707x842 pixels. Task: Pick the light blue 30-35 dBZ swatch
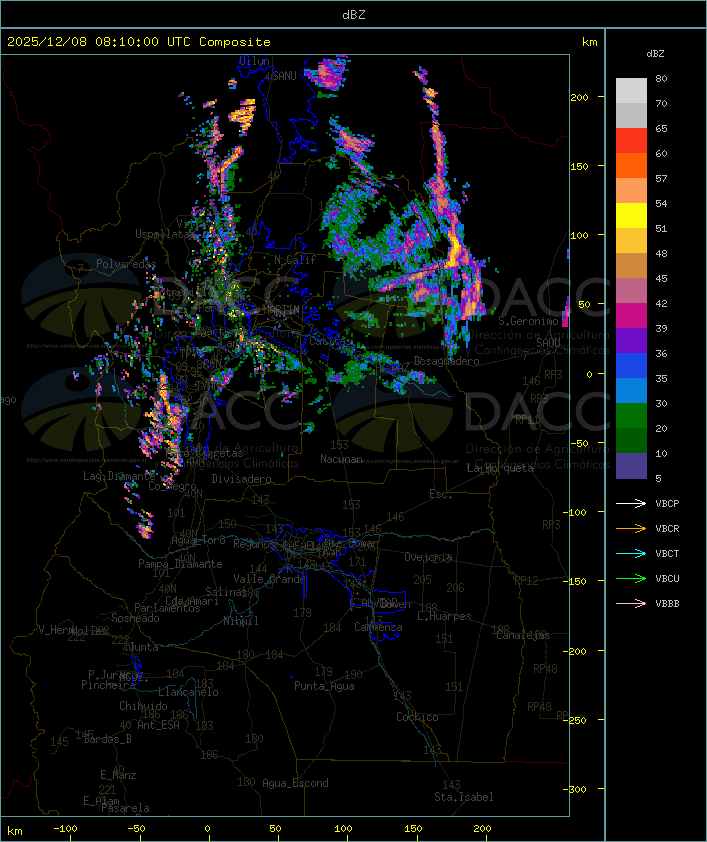pyautogui.click(x=631, y=391)
